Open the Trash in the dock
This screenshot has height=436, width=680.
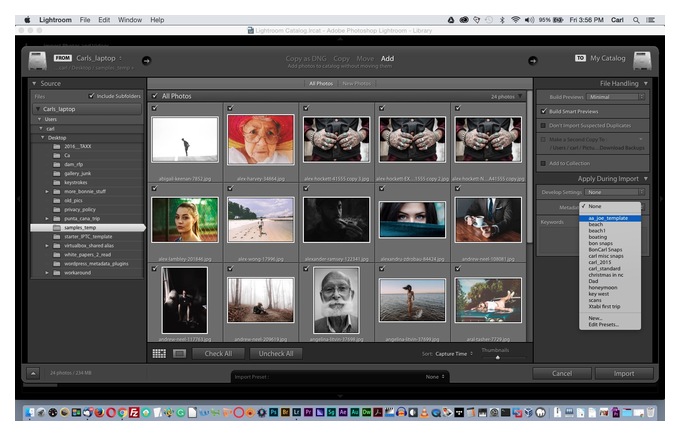click(650, 412)
